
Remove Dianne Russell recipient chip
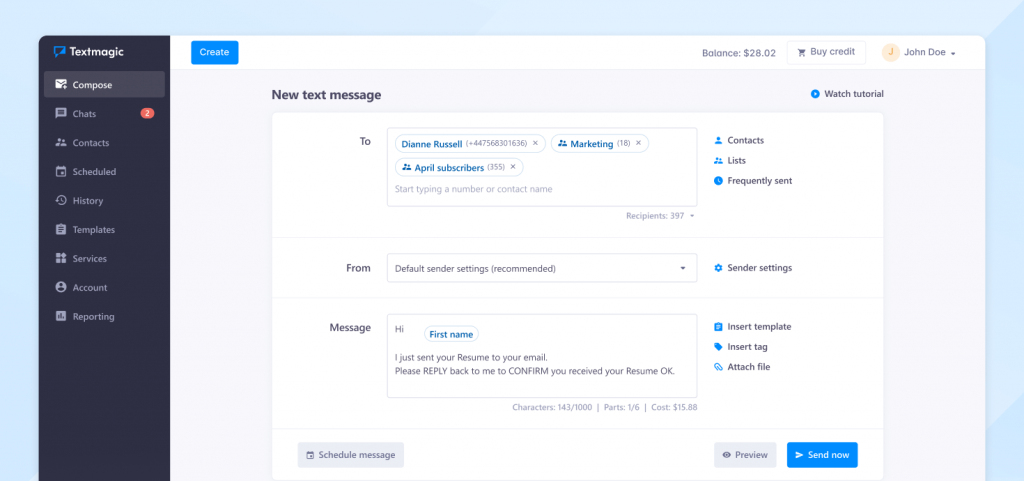coord(535,144)
